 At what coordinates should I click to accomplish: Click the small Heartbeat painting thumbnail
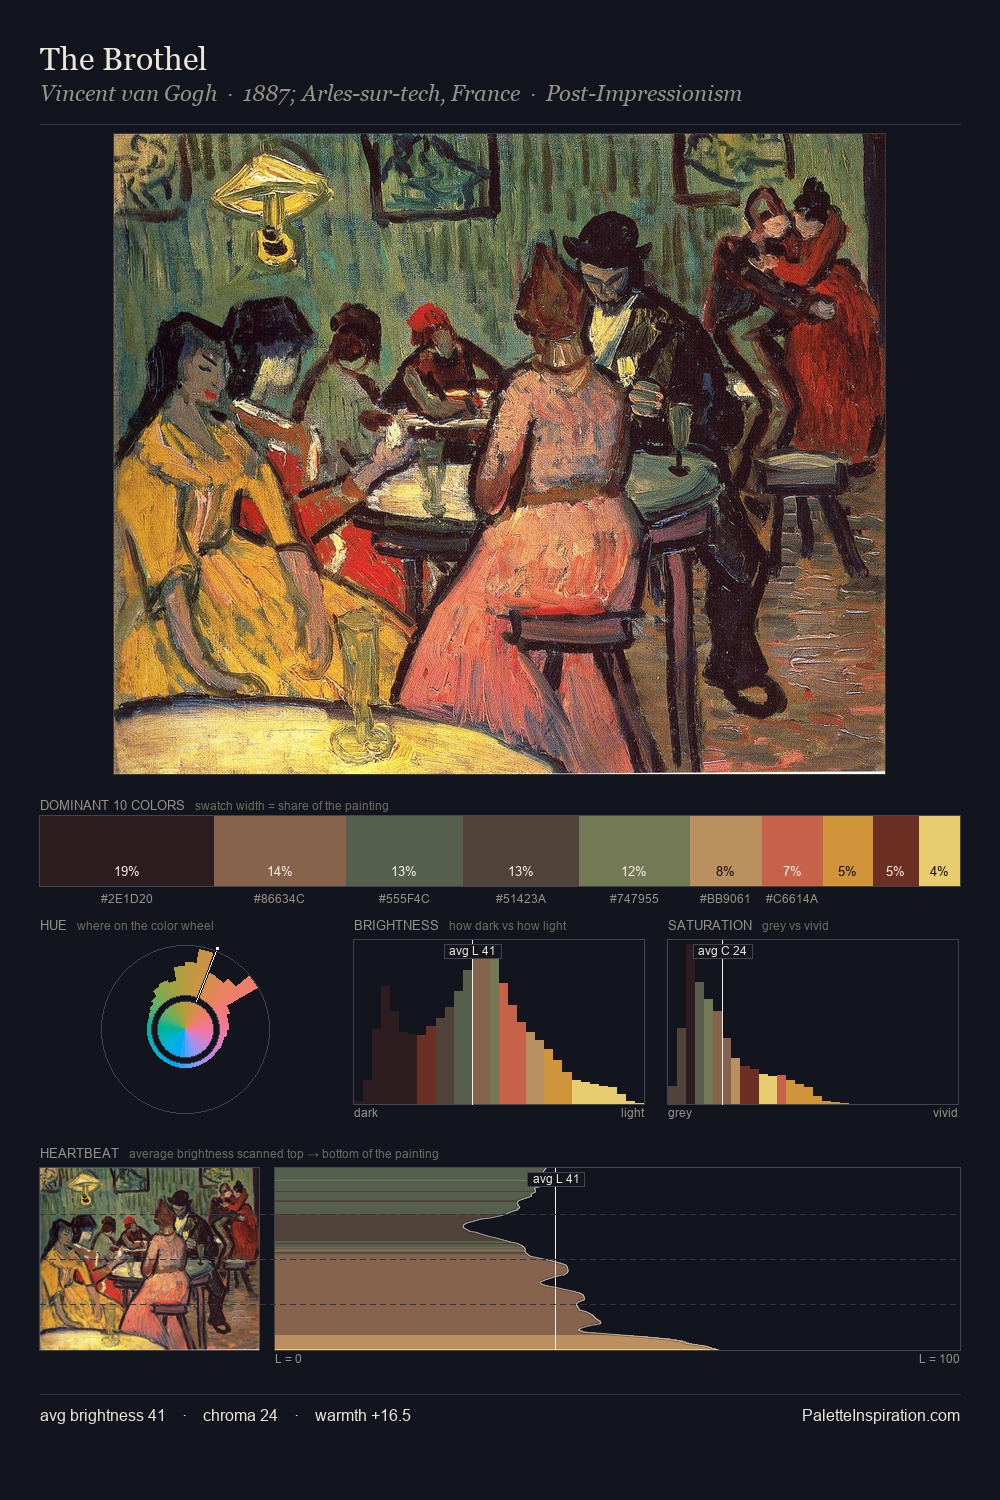[149, 1259]
